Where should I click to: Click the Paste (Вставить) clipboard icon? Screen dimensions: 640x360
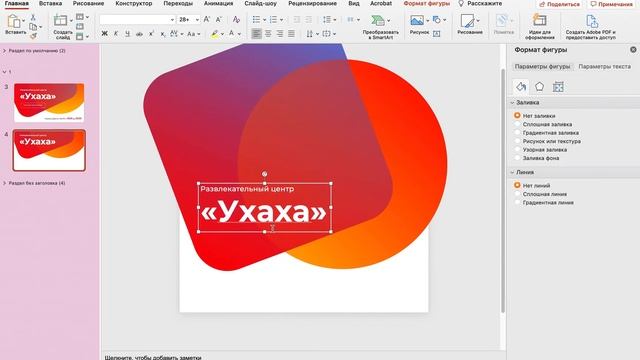13,21
